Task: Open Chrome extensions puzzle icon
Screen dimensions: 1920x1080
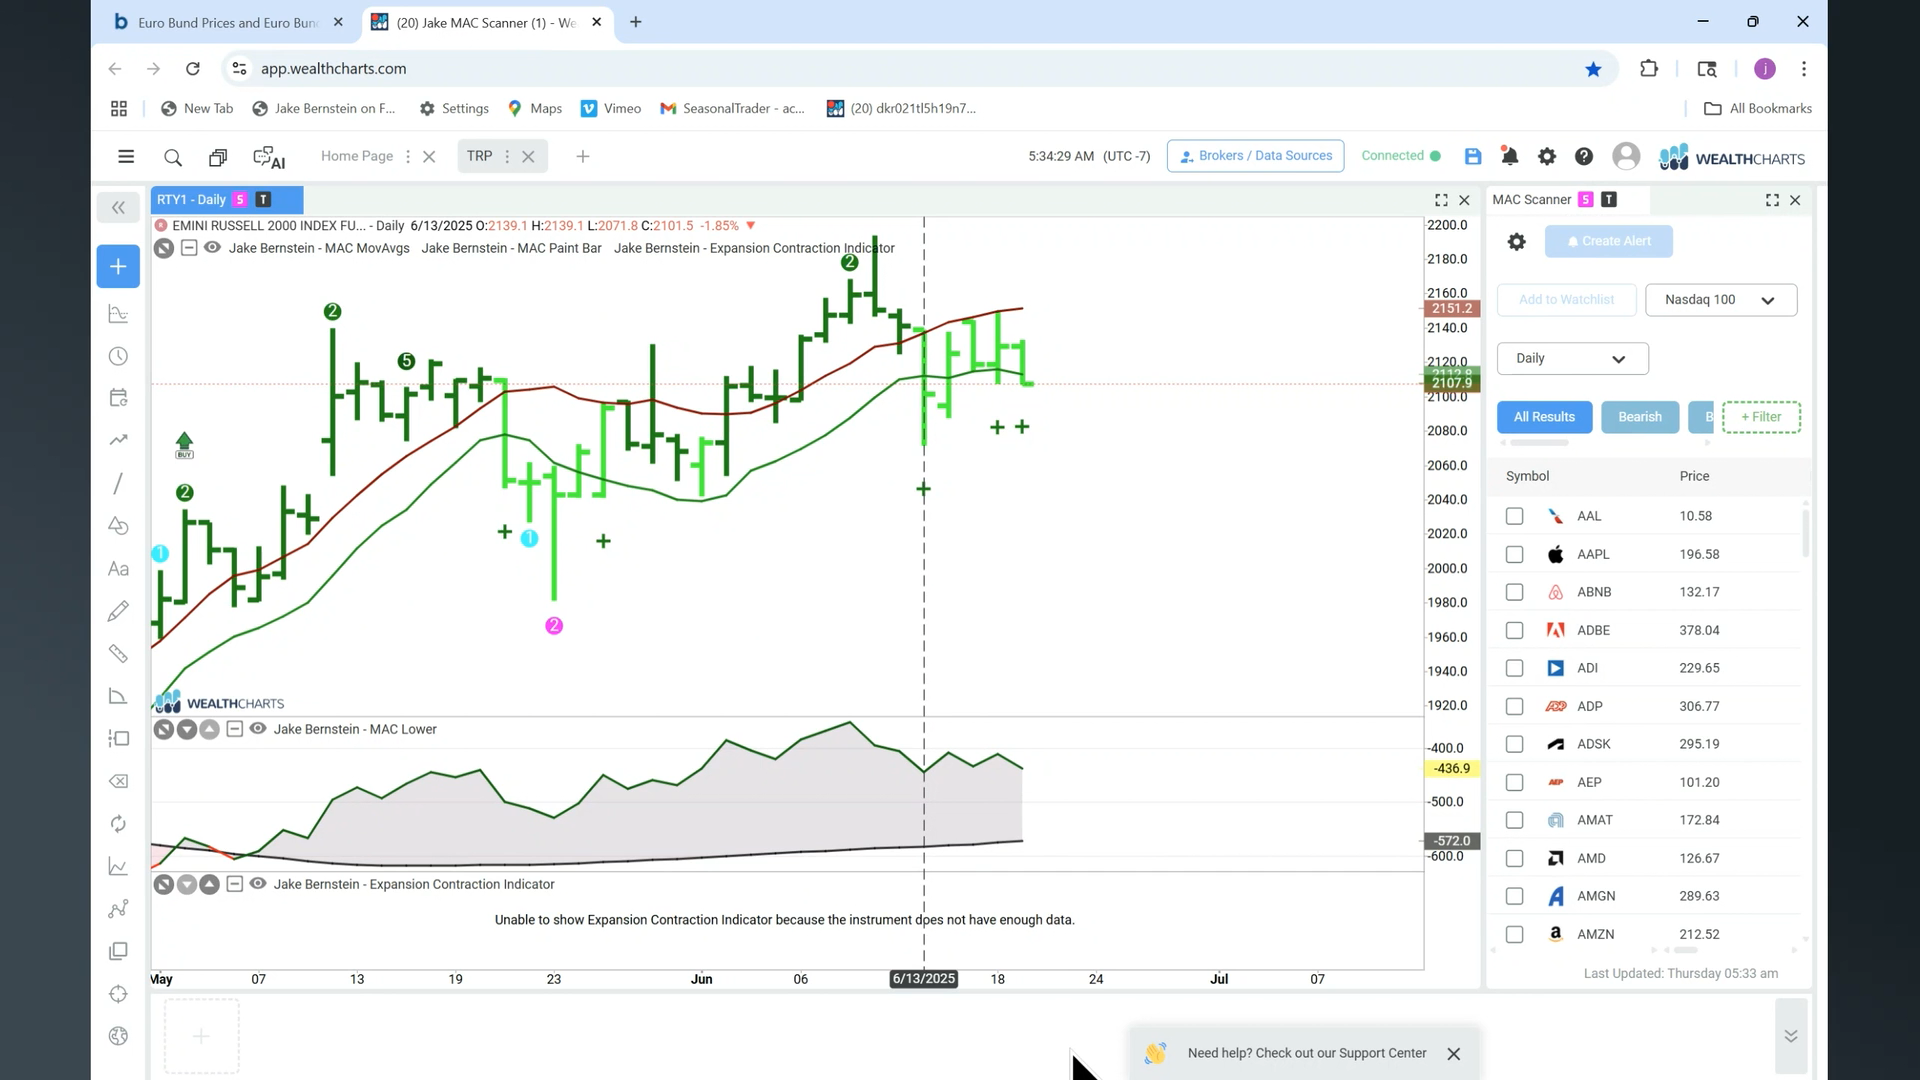Action: coord(1649,69)
